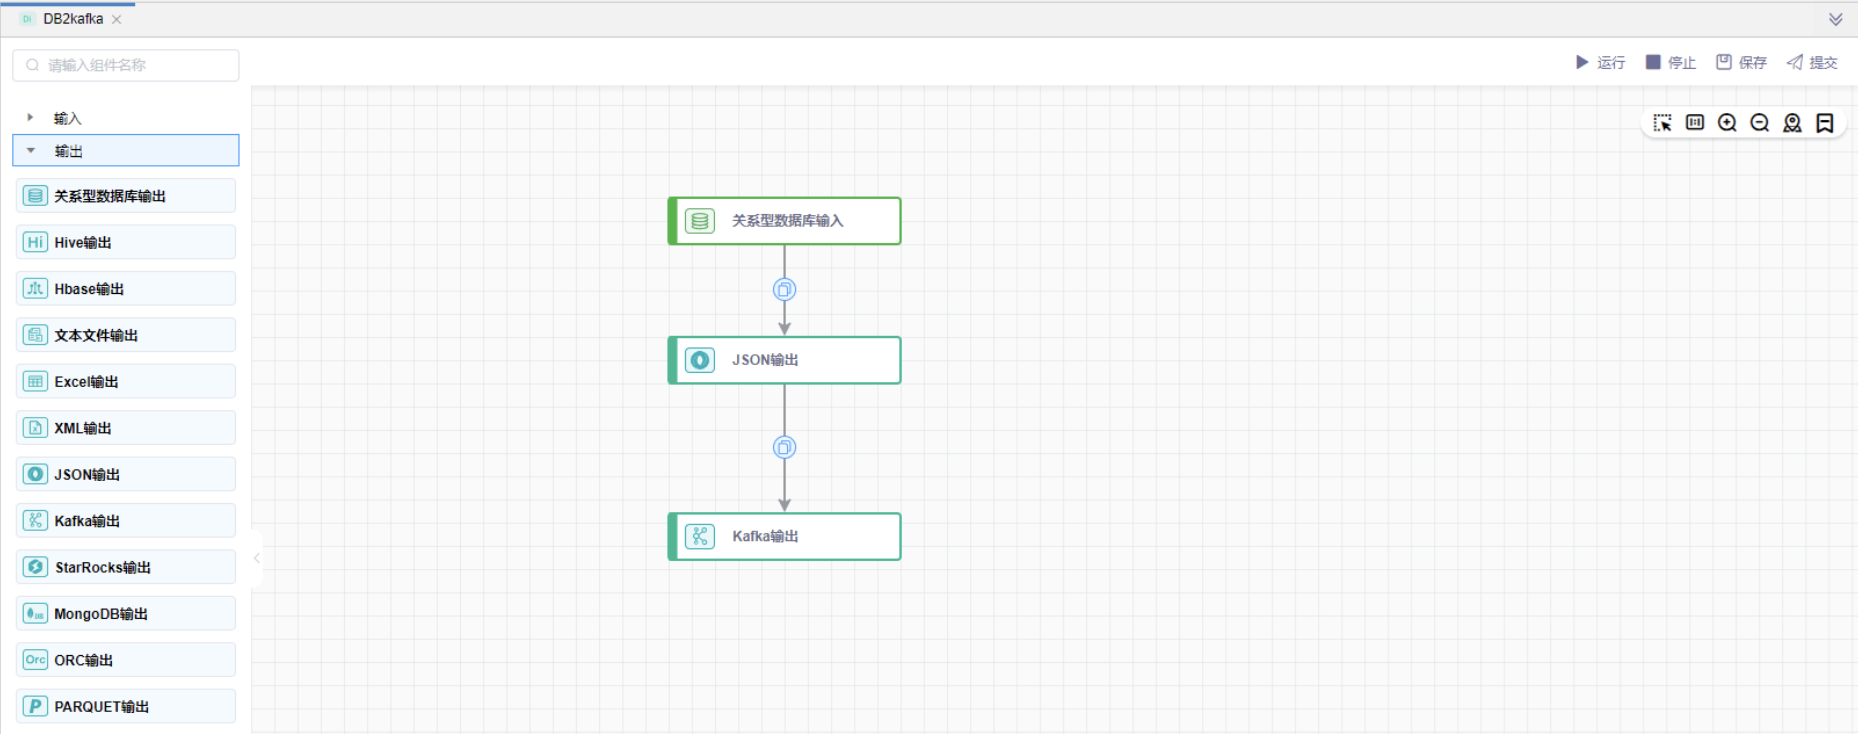This screenshot has width=1858, height=734.
Task: Switch to the DB2kafka tab
Action: [73, 19]
